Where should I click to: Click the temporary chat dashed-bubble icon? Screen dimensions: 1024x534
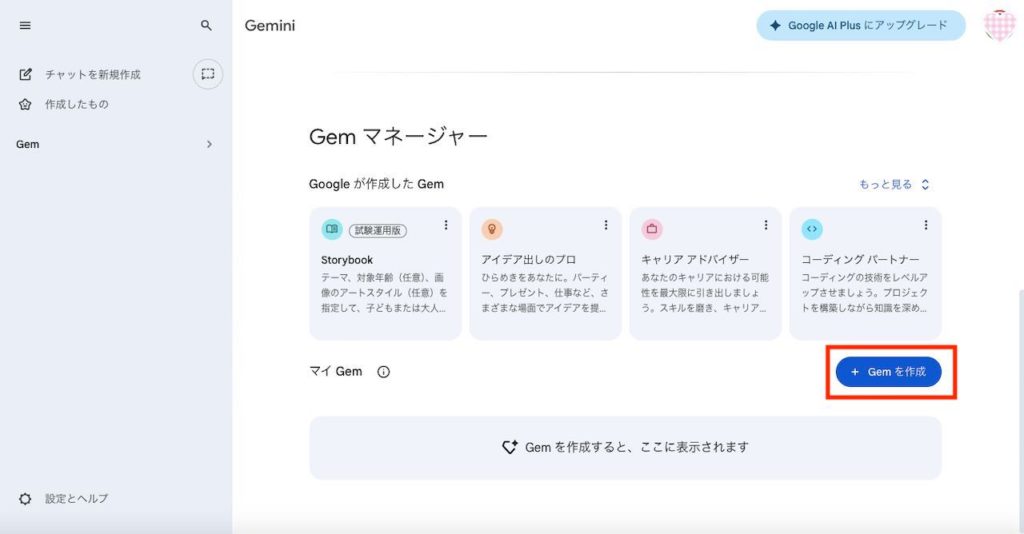207,74
